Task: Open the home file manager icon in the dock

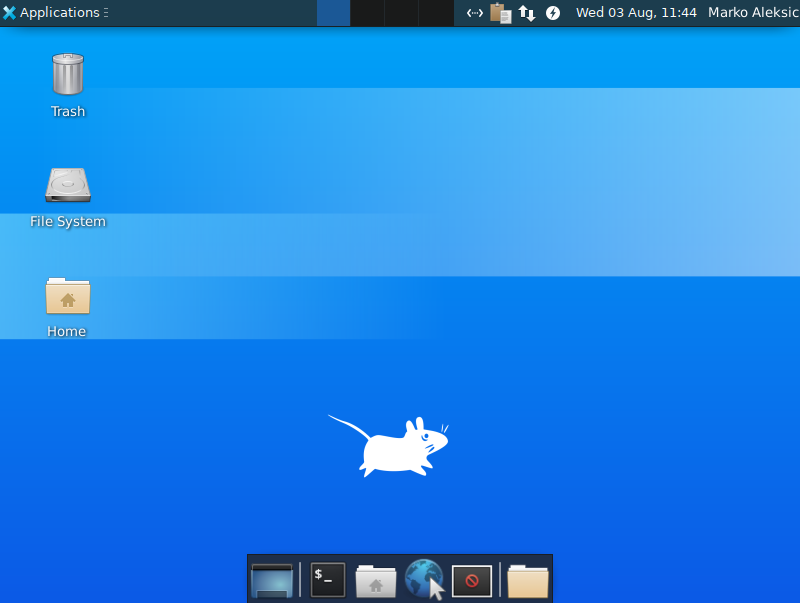Action: 375,580
